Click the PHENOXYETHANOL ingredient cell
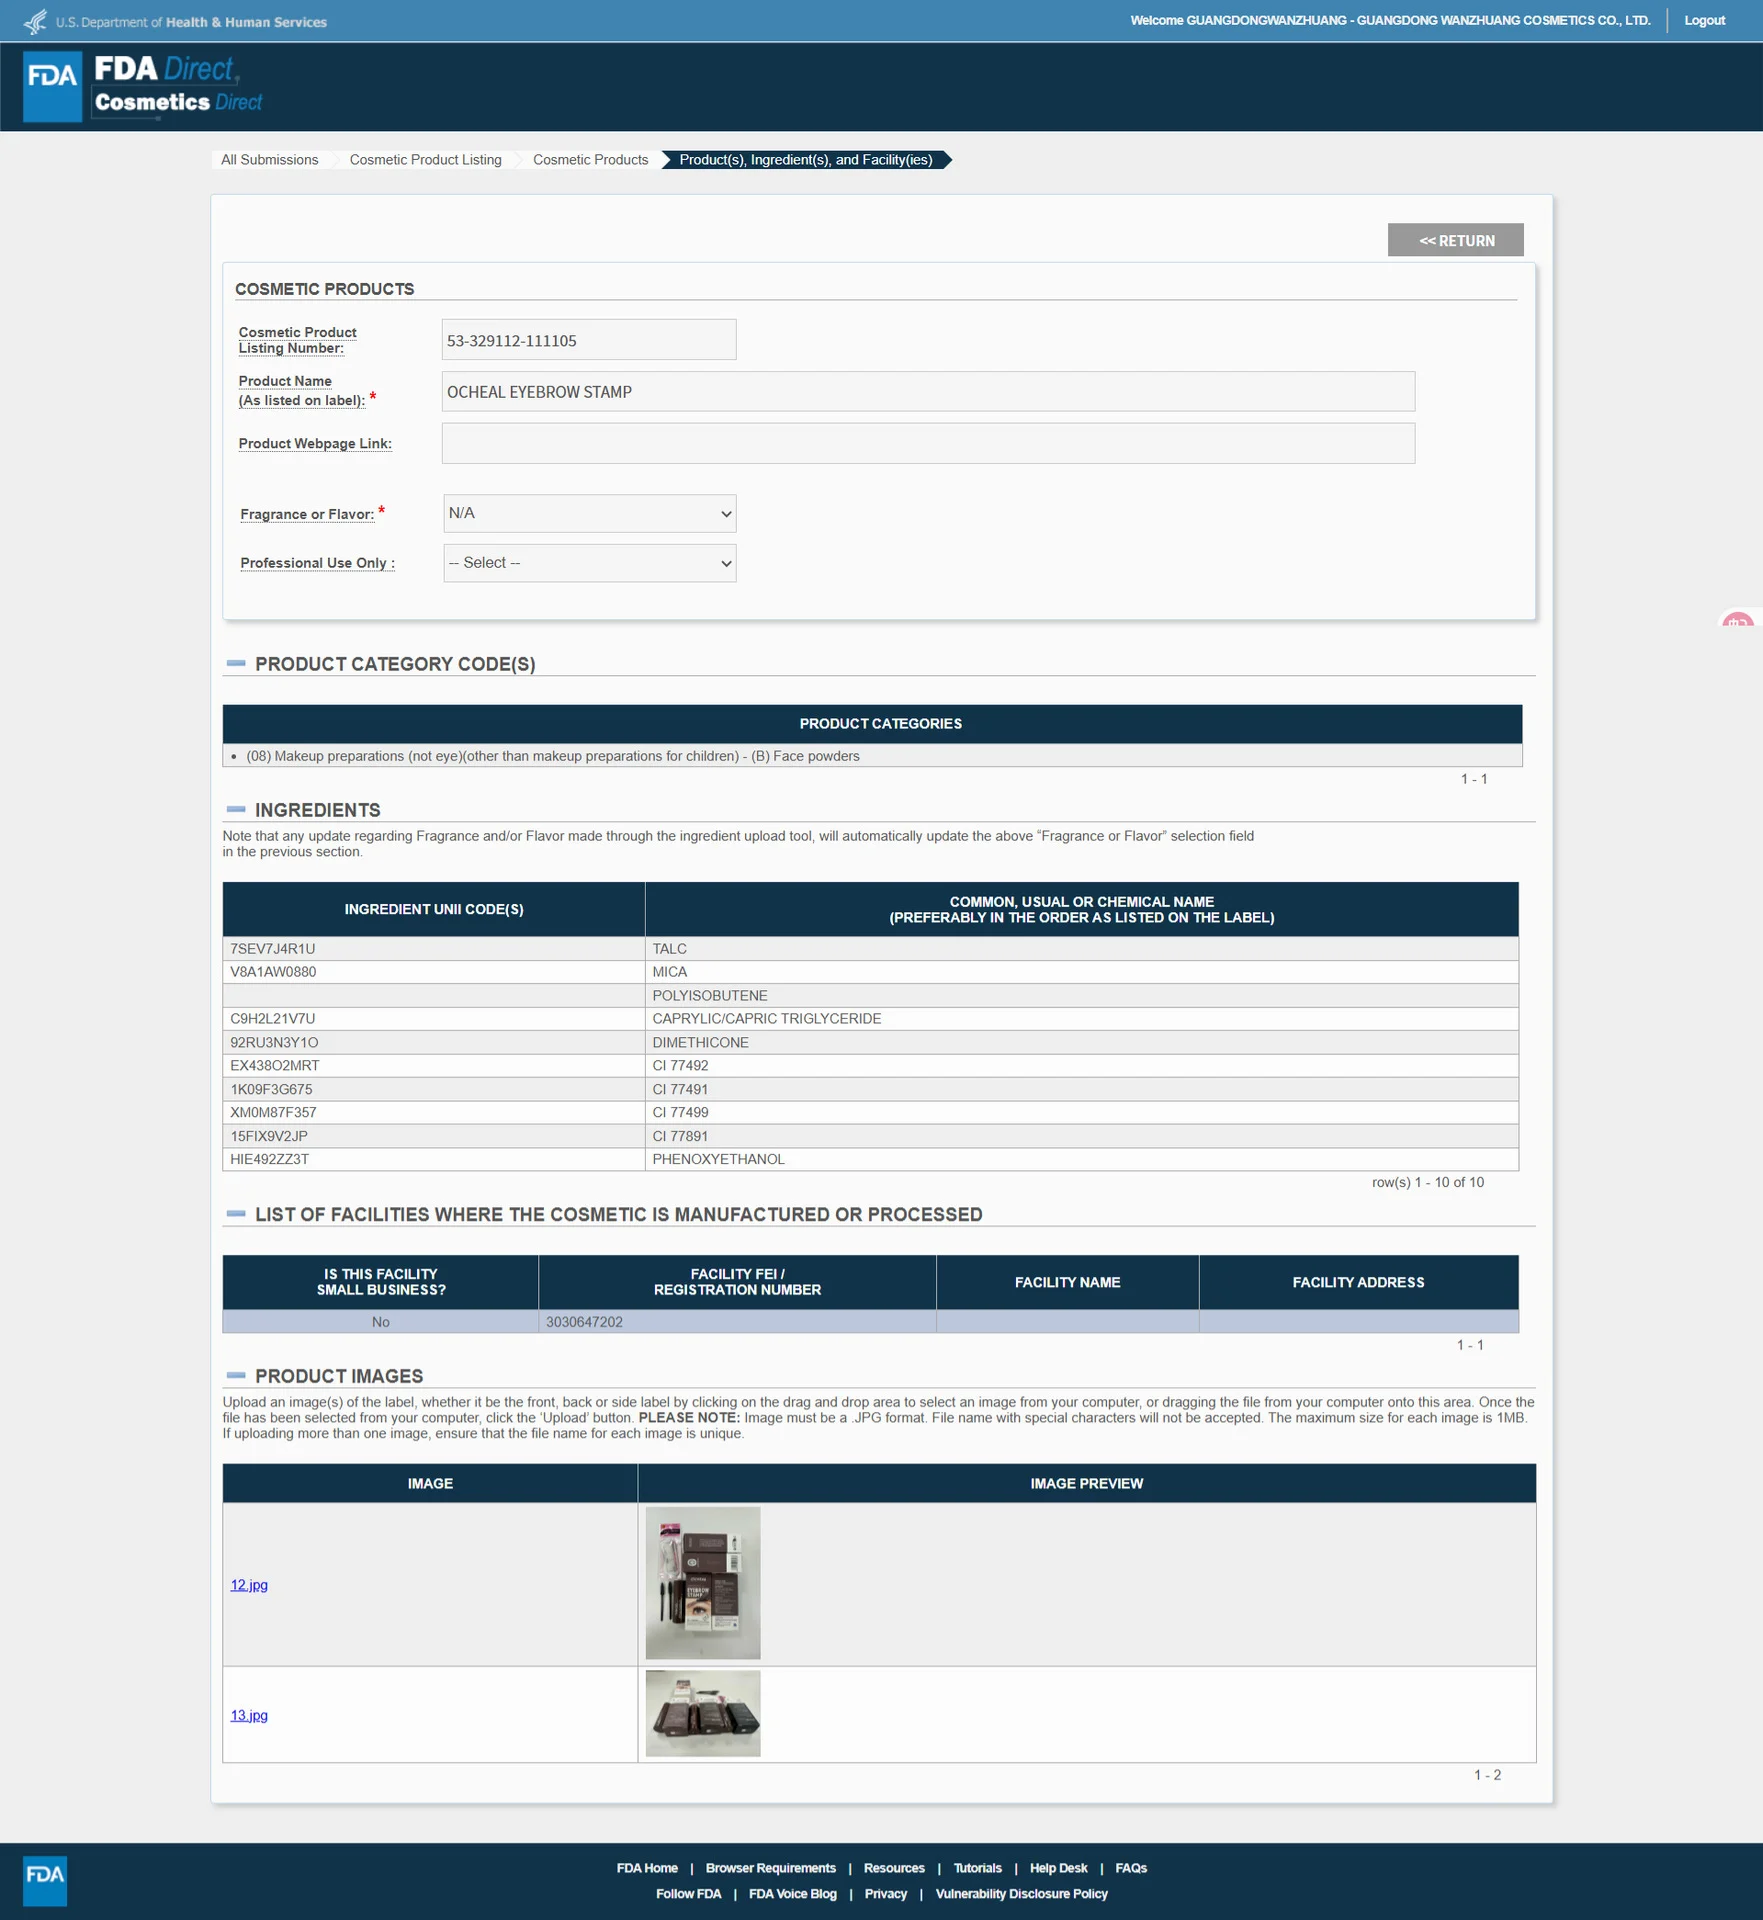The width and height of the screenshot is (1763, 1920). click(x=1081, y=1160)
